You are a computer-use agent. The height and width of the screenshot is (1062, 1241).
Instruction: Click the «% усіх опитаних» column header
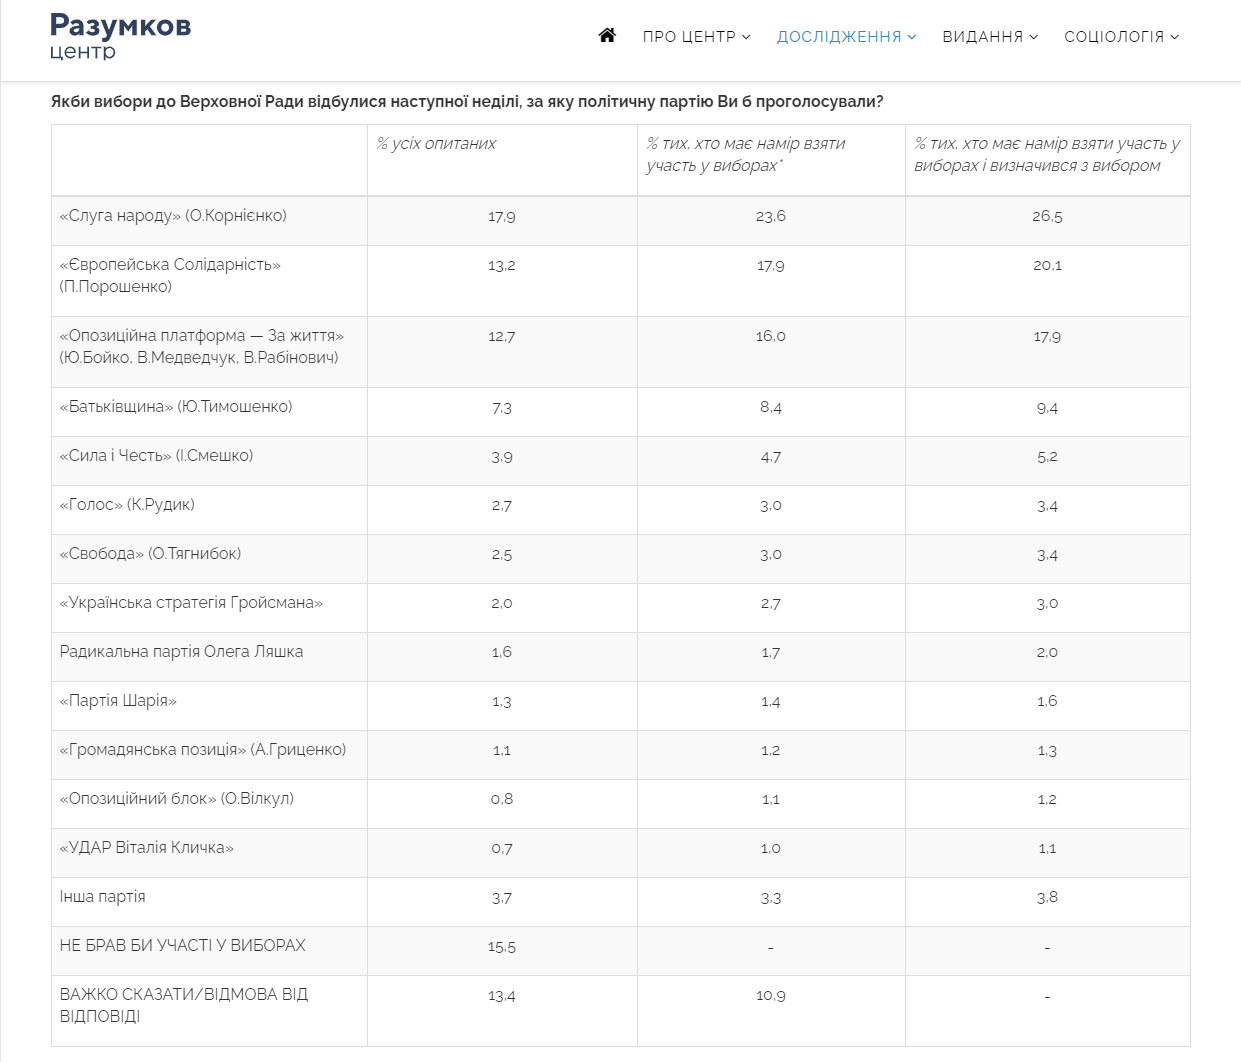436,144
